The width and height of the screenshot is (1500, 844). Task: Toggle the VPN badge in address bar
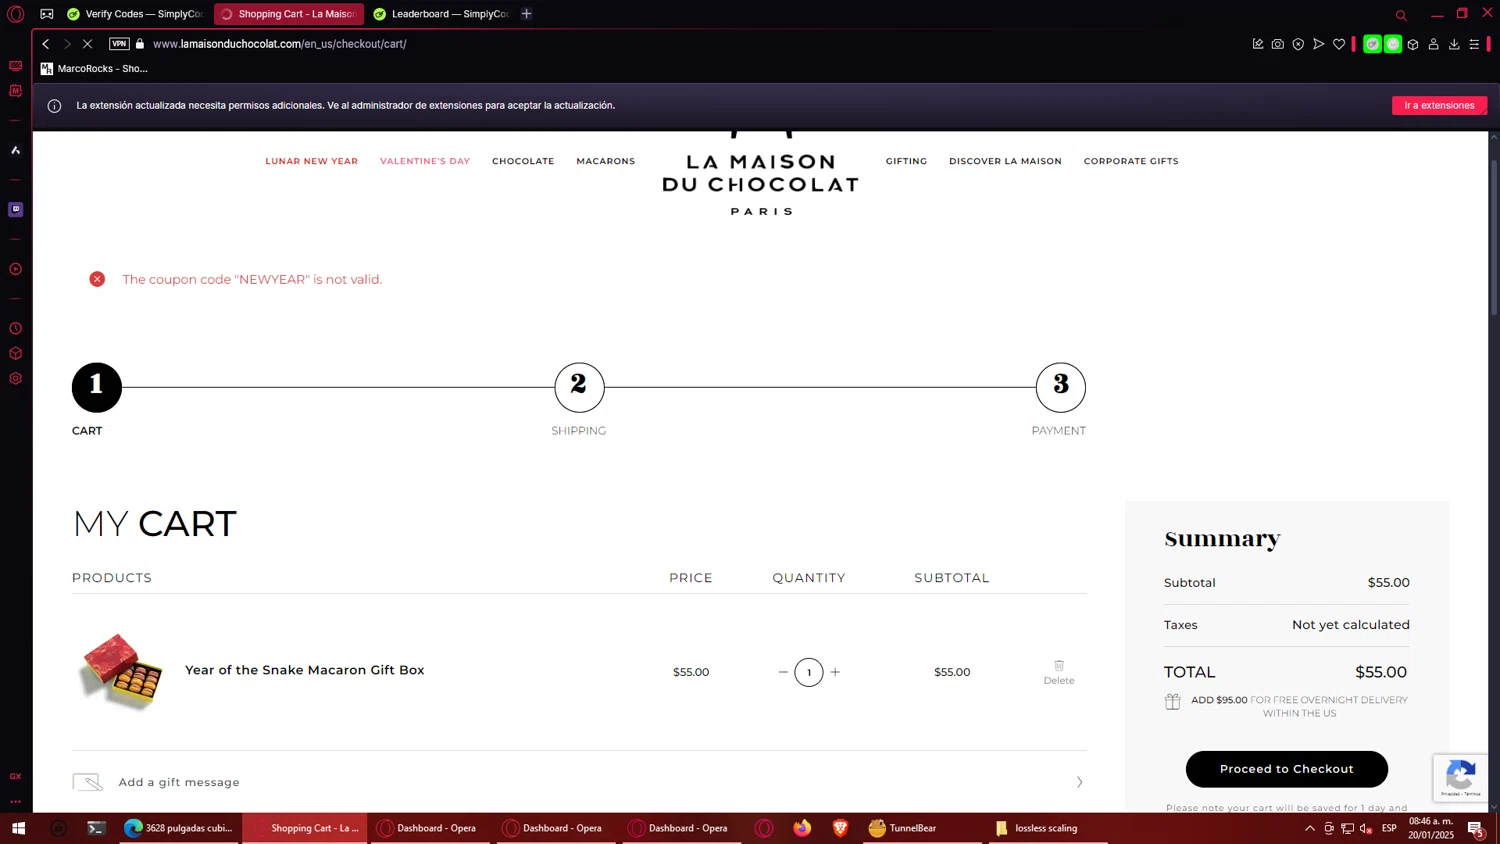119,44
